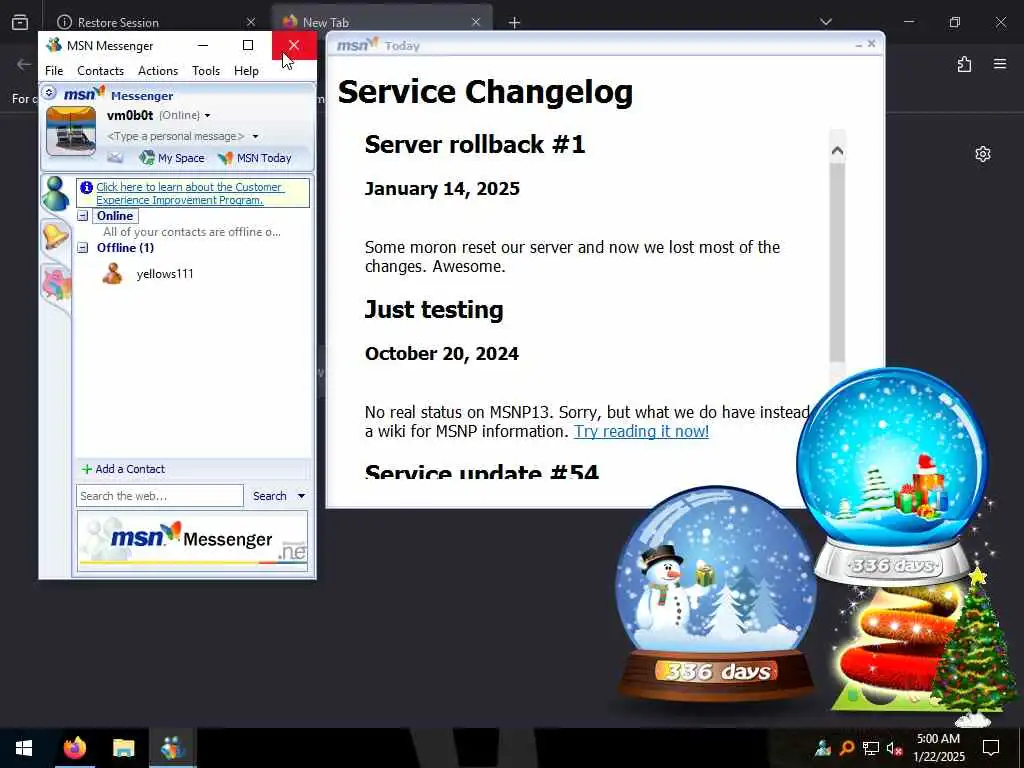Open the Search dropdown arrow

click(301, 496)
